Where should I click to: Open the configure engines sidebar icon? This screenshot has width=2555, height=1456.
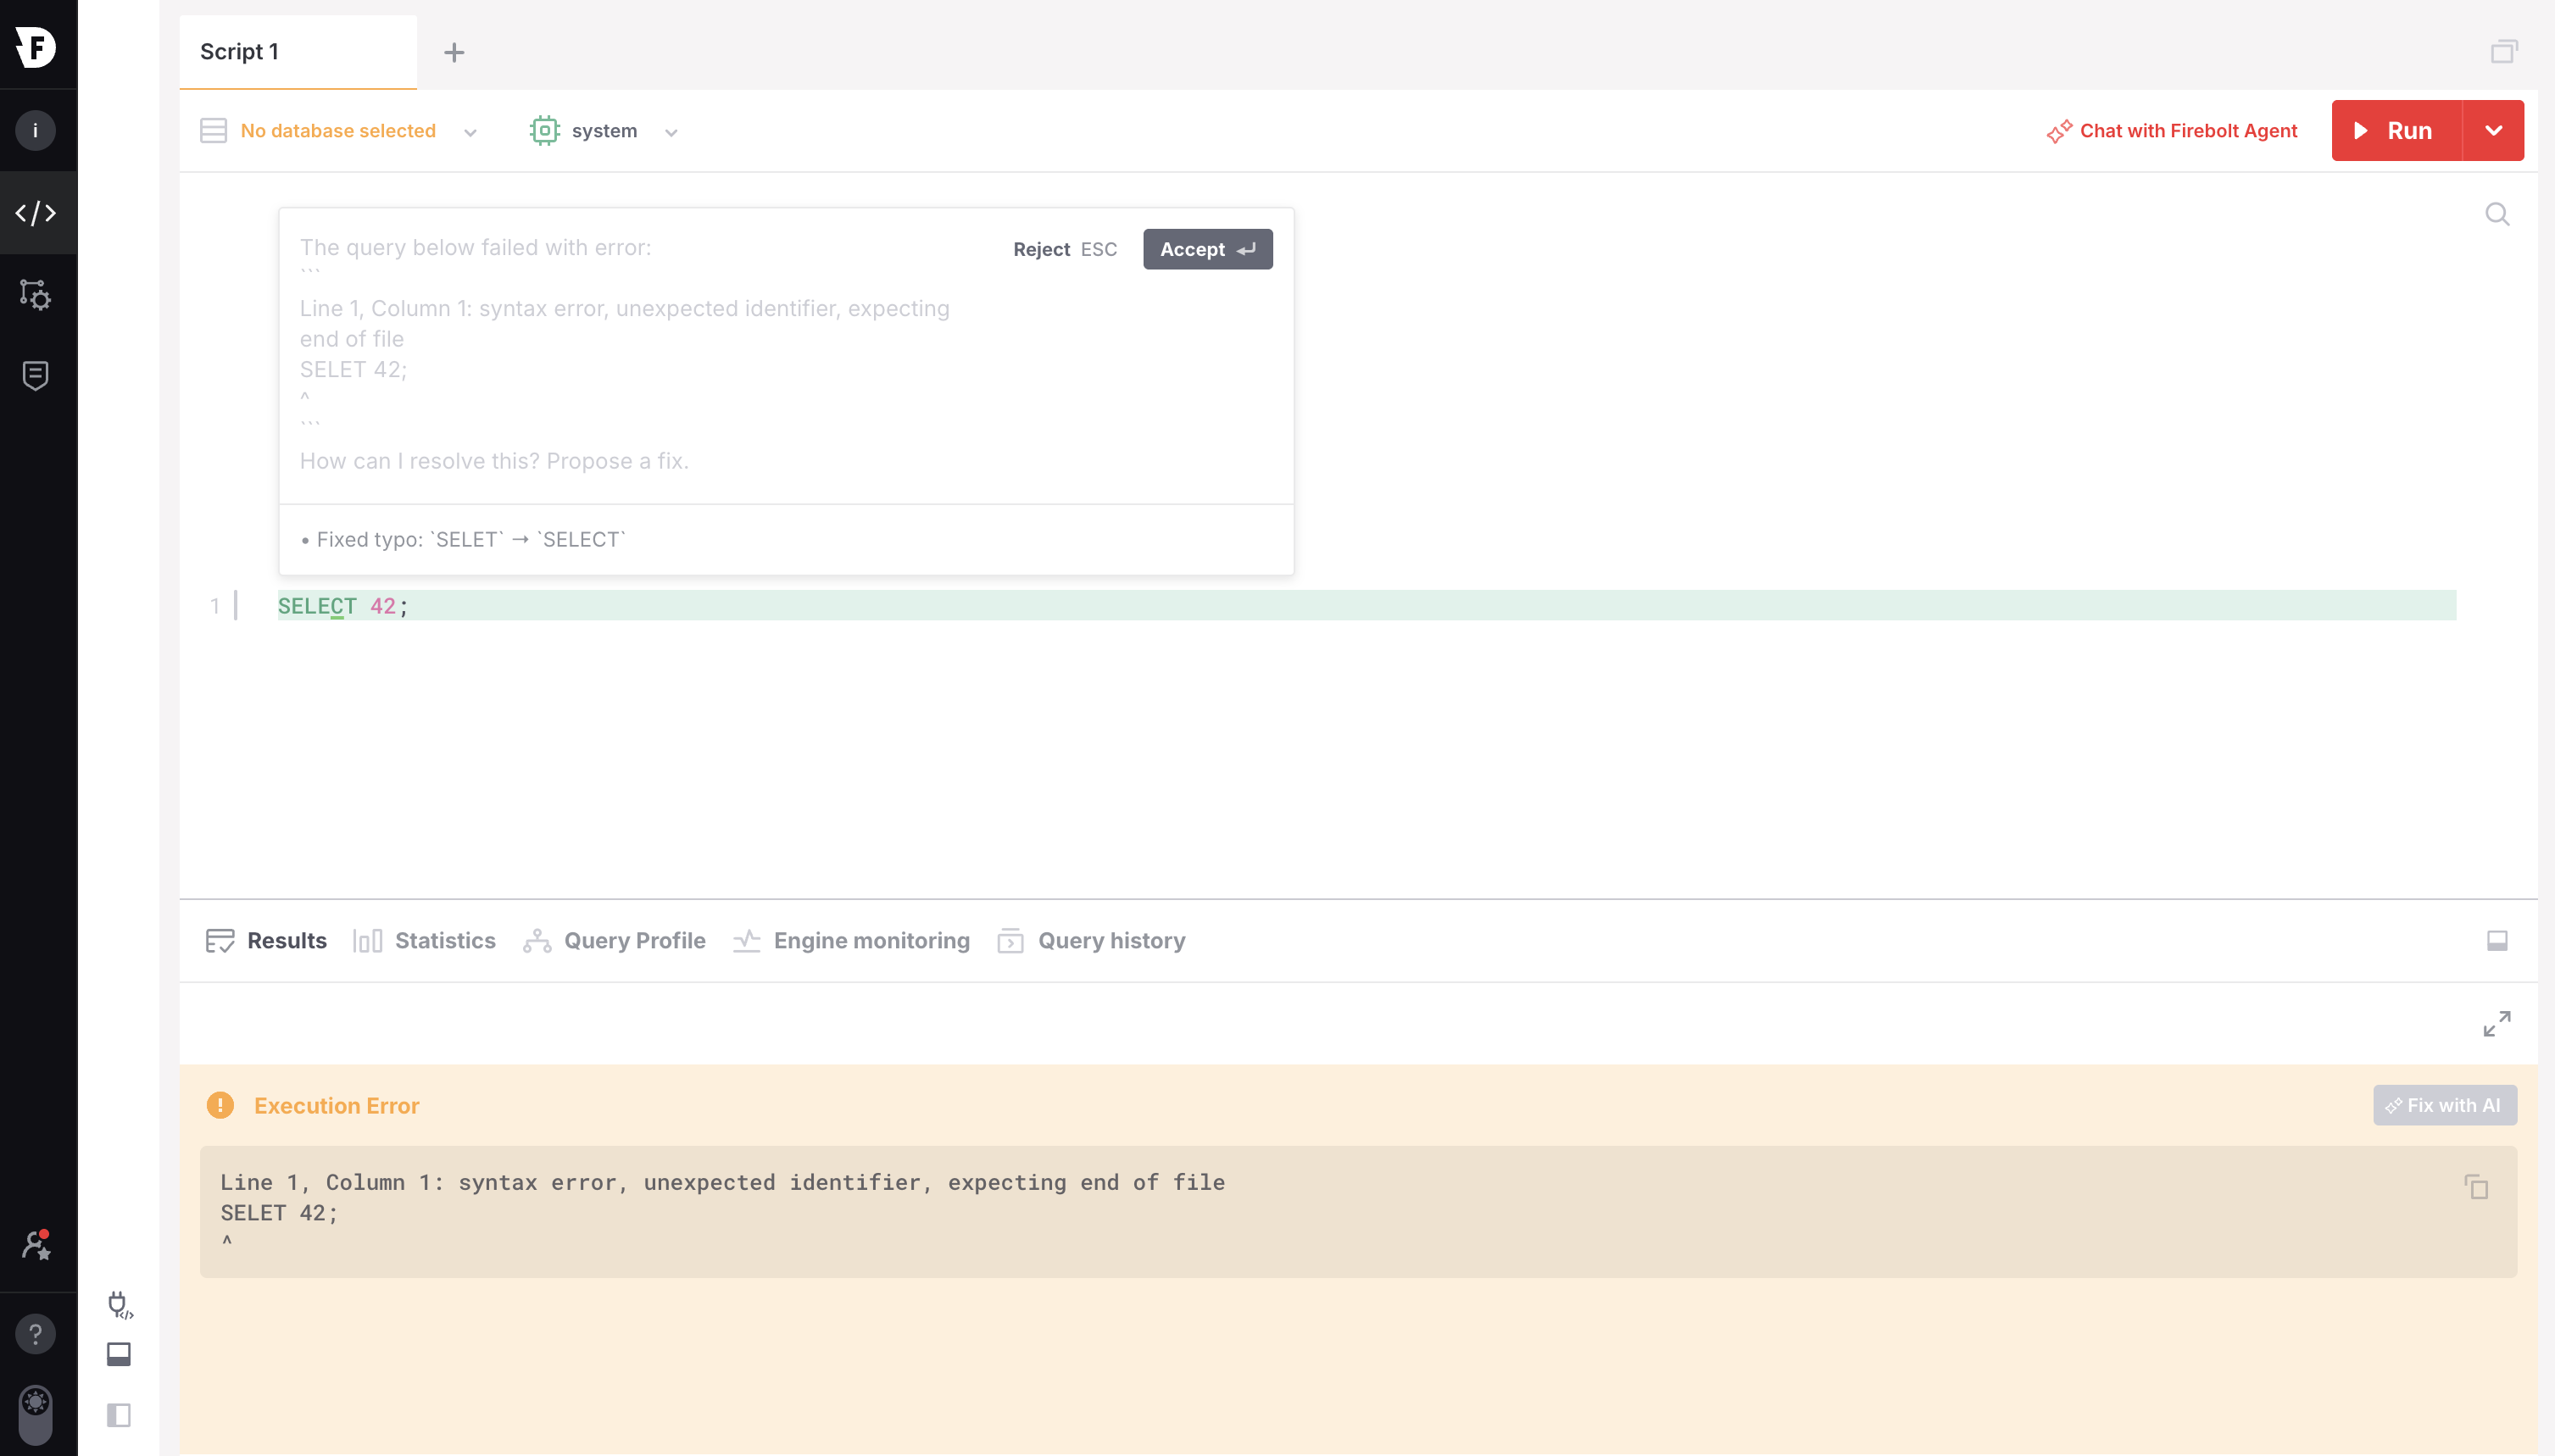36,294
